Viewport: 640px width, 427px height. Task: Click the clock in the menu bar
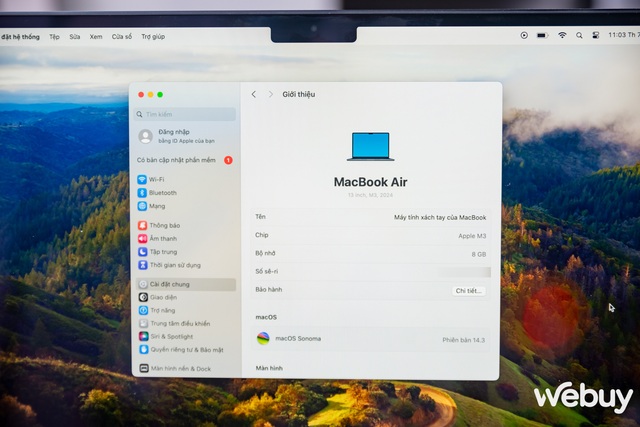coord(624,35)
